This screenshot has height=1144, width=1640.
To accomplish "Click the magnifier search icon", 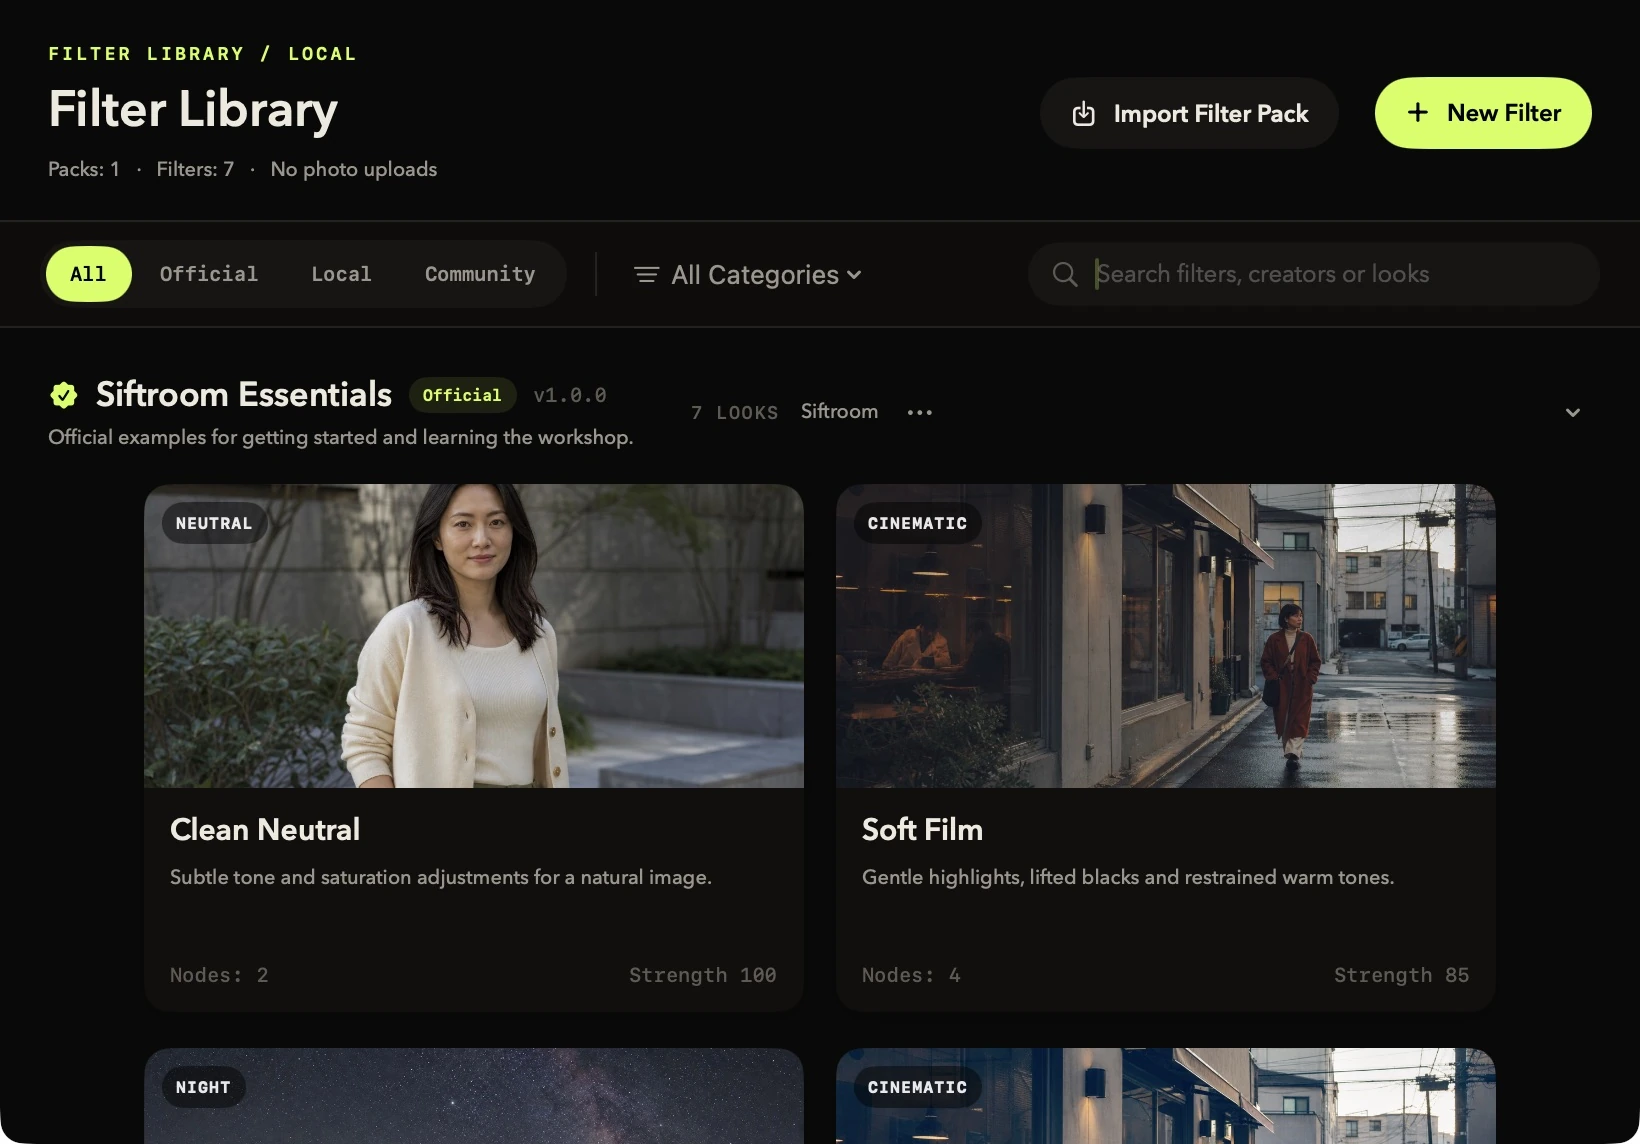I will coord(1065,274).
